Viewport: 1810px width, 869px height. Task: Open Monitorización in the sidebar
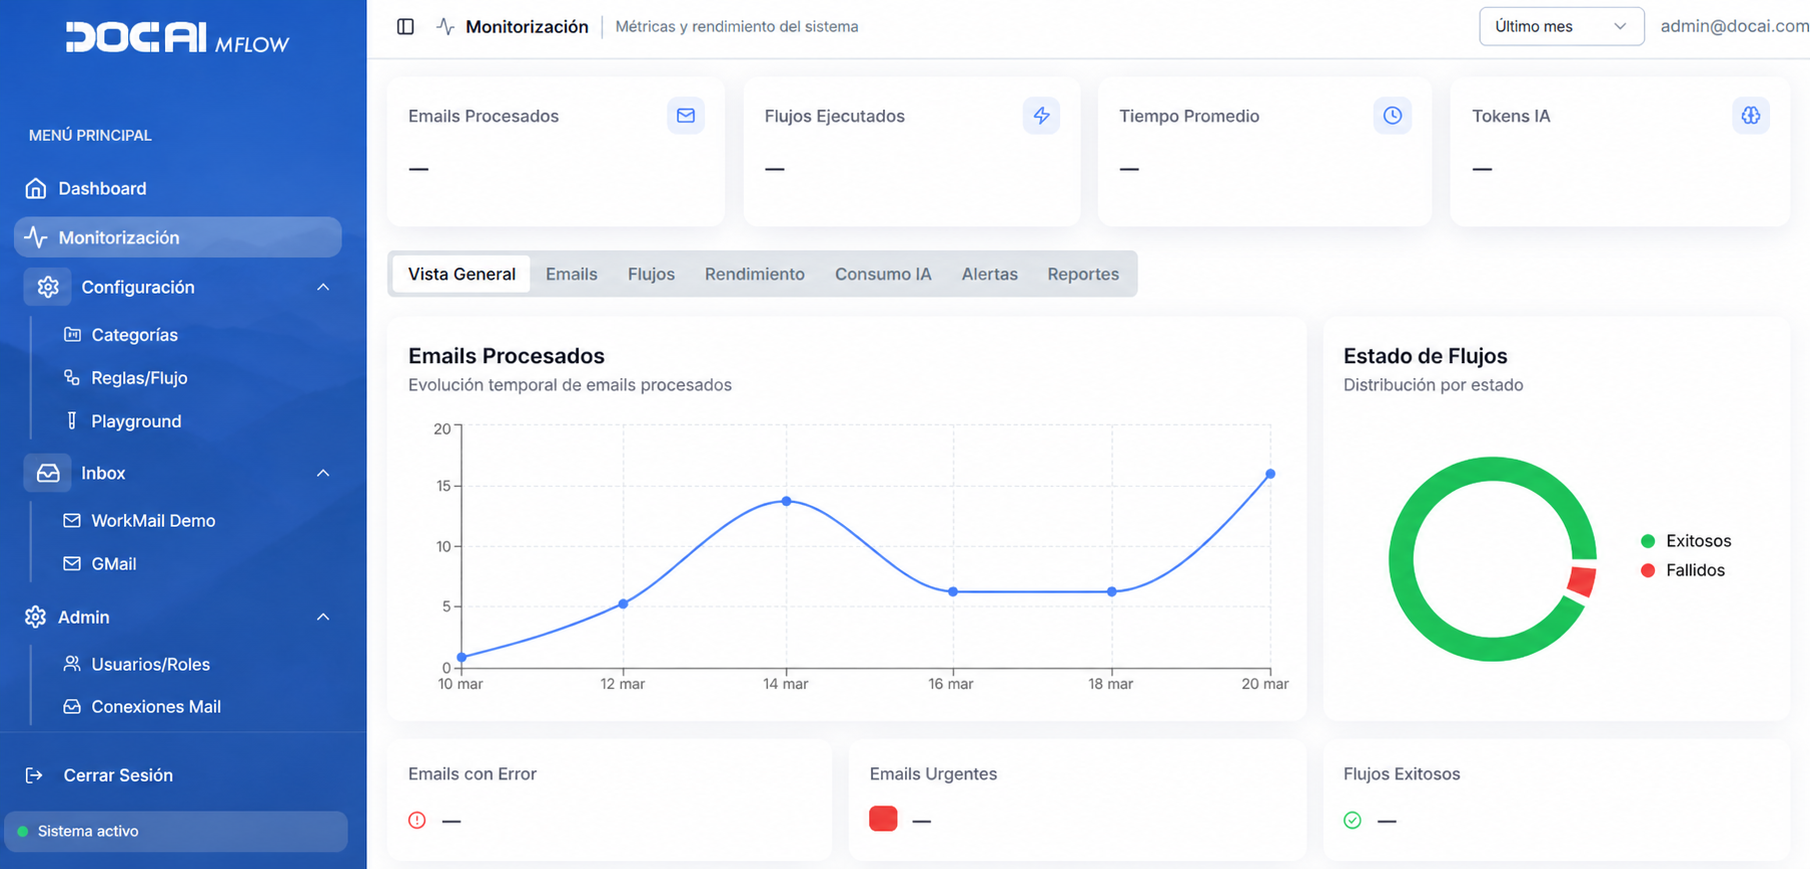(x=178, y=237)
